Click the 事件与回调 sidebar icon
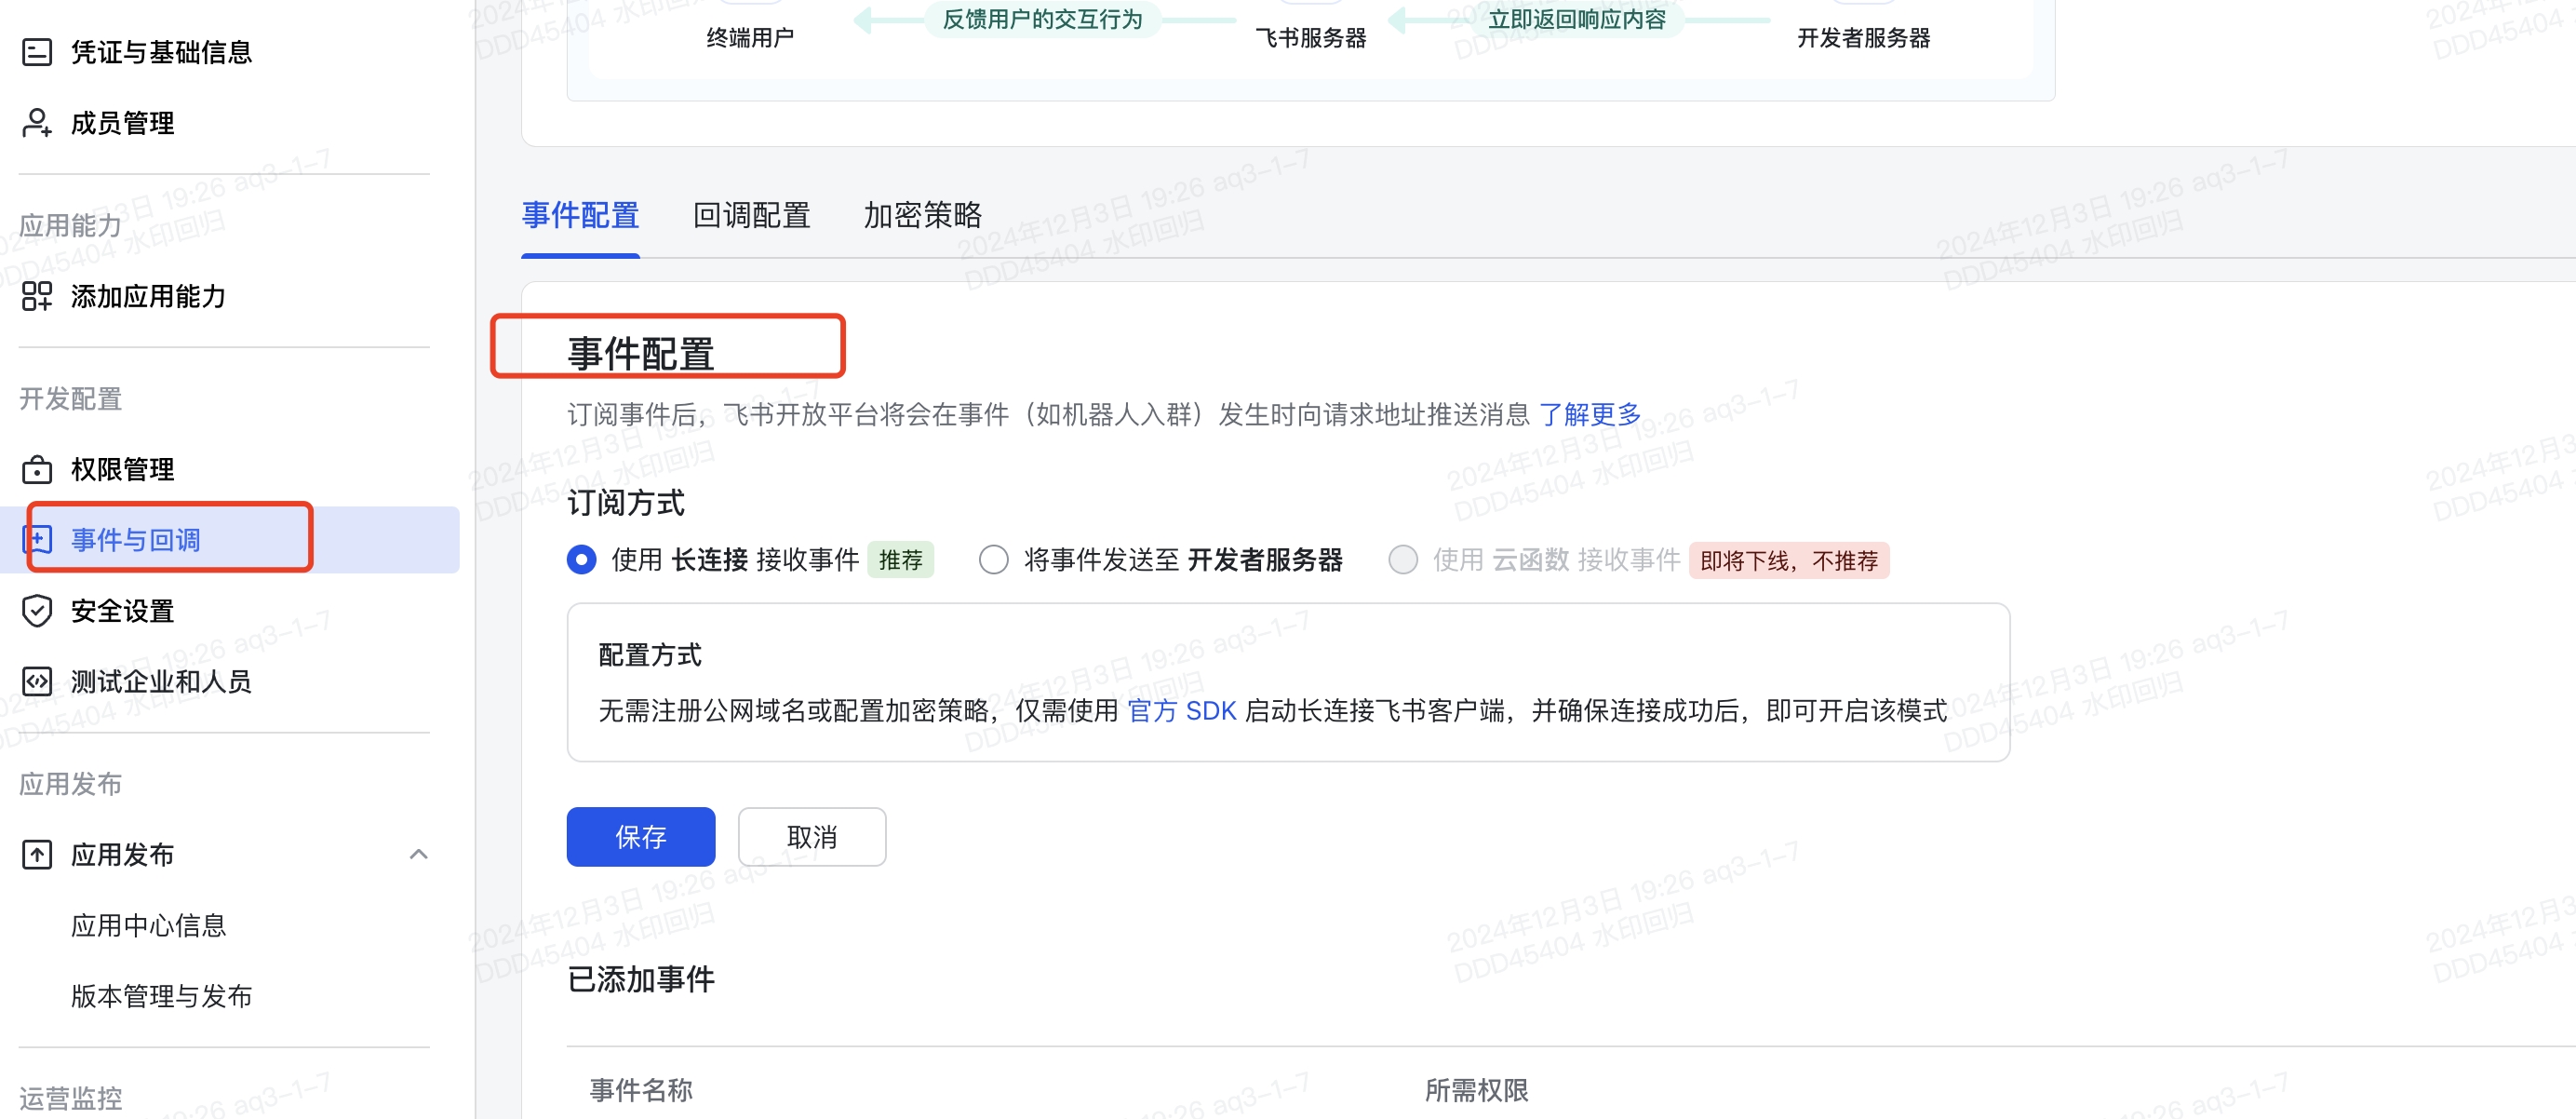Image resolution: width=2576 pixels, height=1119 pixels. tap(37, 540)
